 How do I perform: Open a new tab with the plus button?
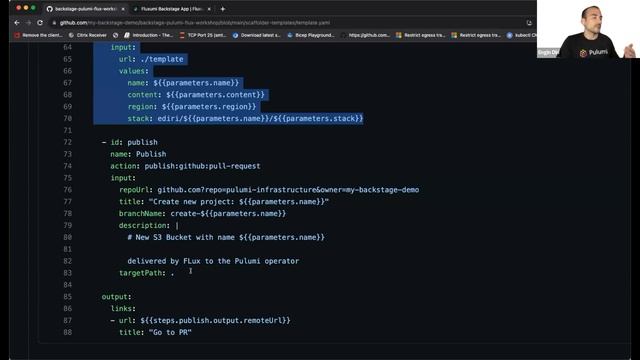click(x=222, y=9)
